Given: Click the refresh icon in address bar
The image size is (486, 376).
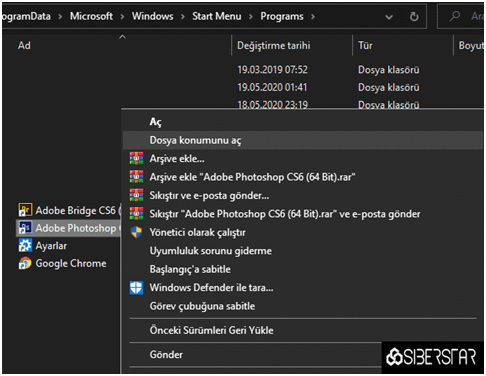Looking at the screenshot, I should (414, 16).
